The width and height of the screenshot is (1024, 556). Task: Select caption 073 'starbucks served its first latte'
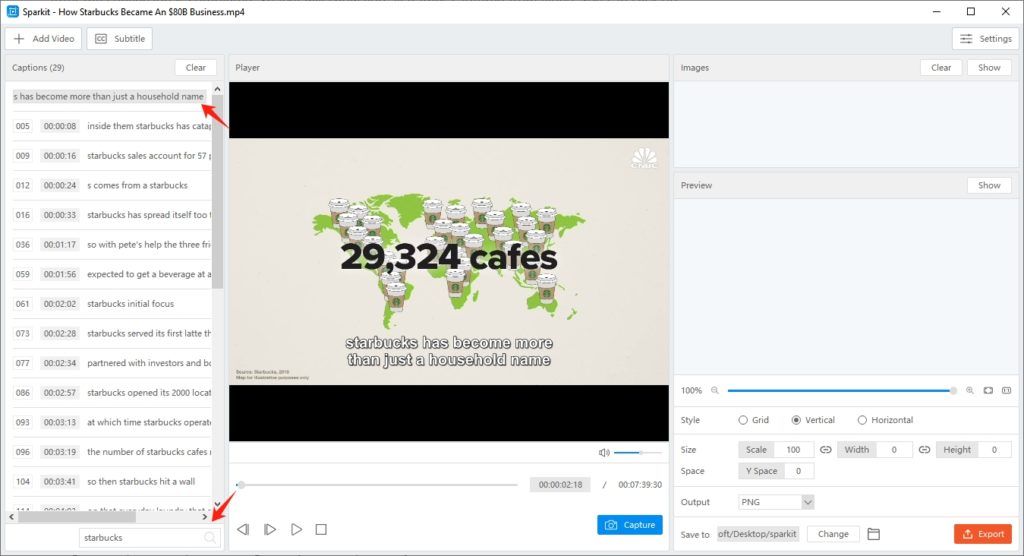[x=112, y=333]
